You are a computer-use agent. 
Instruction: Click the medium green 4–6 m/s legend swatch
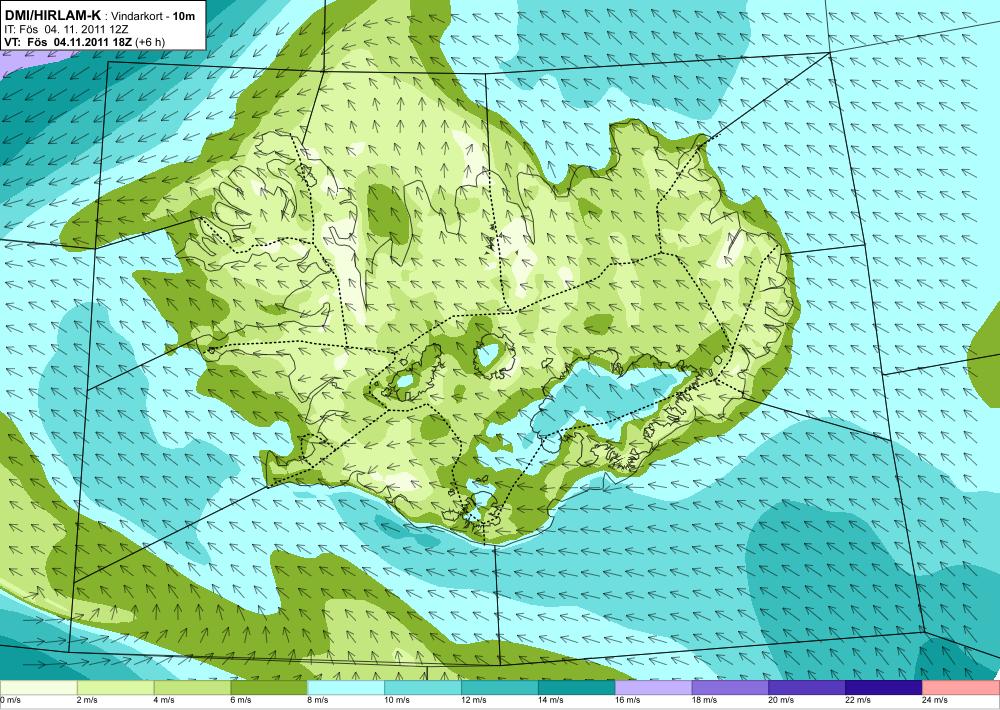[192, 688]
